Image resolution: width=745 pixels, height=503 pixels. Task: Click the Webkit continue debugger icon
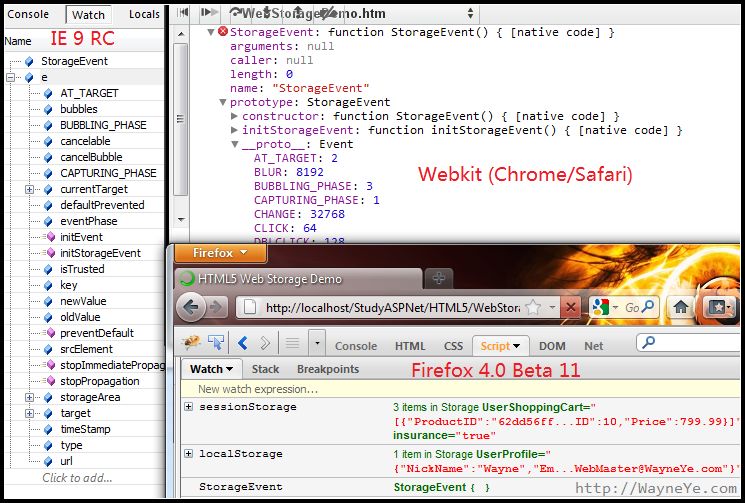coord(209,13)
